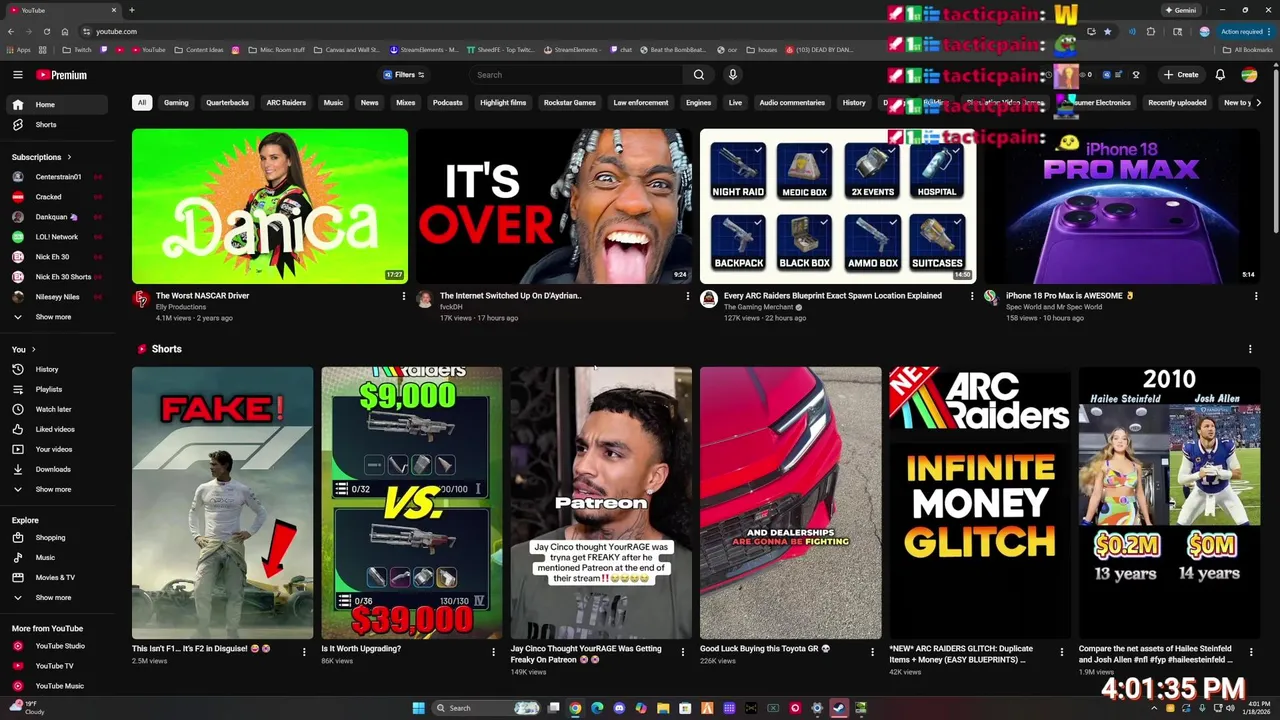
Task: Open All Bookmarks folder
Action: coord(1248,50)
